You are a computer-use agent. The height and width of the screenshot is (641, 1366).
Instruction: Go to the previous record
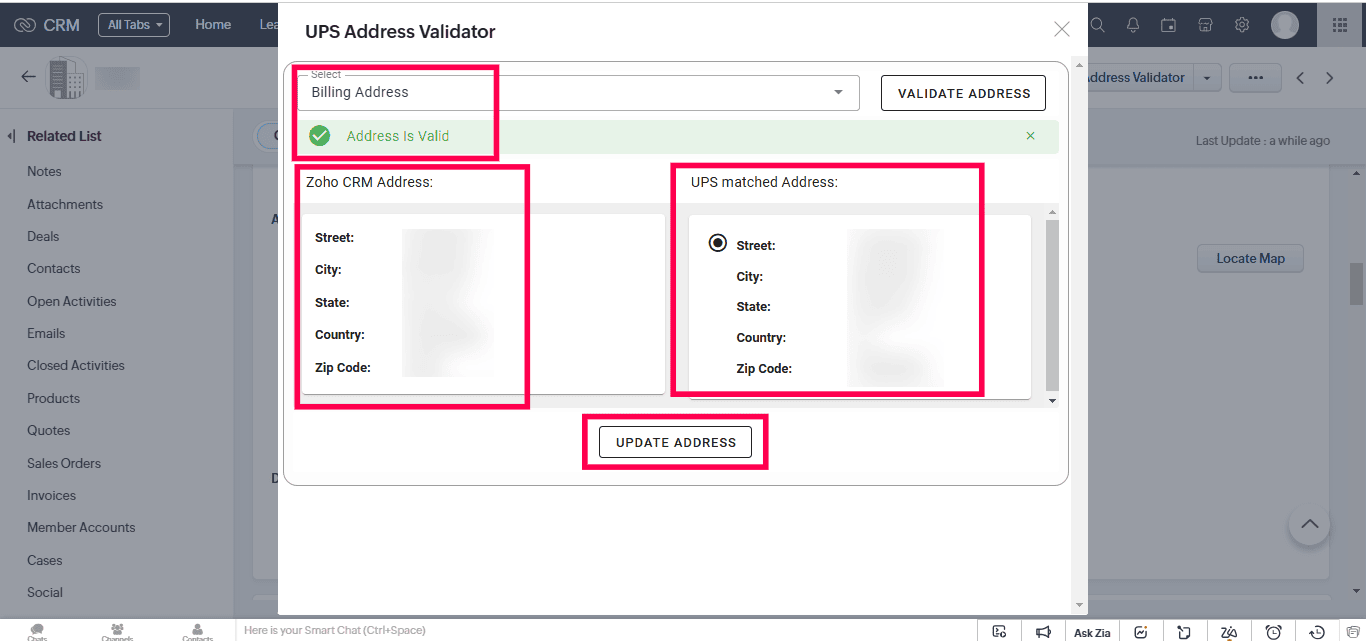[x=1300, y=77]
